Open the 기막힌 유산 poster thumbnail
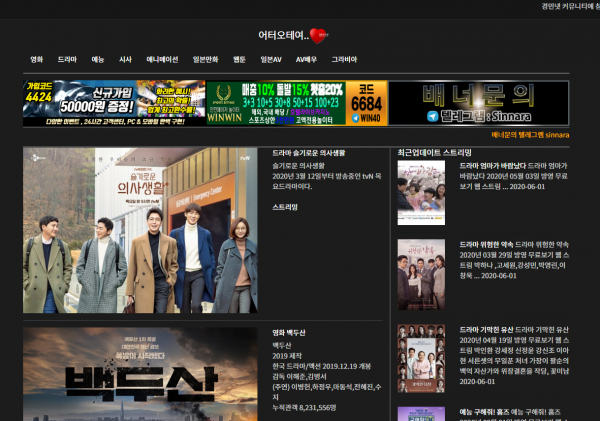 [x=421, y=359]
